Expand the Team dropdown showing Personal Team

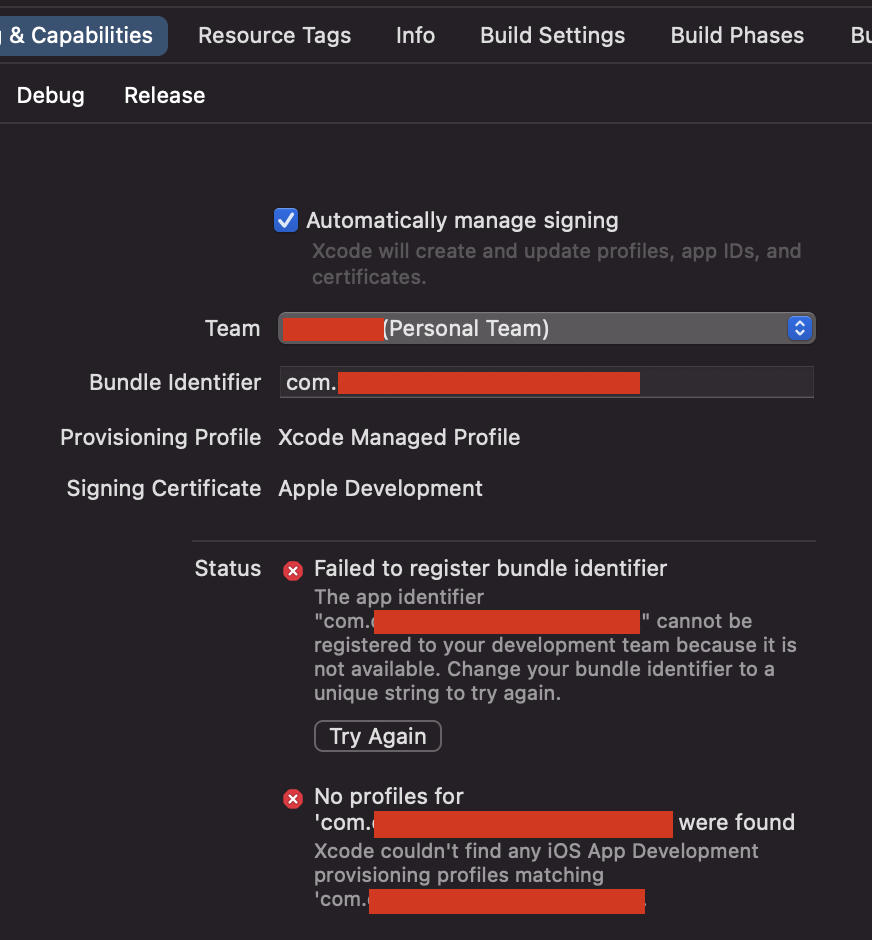pos(546,327)
